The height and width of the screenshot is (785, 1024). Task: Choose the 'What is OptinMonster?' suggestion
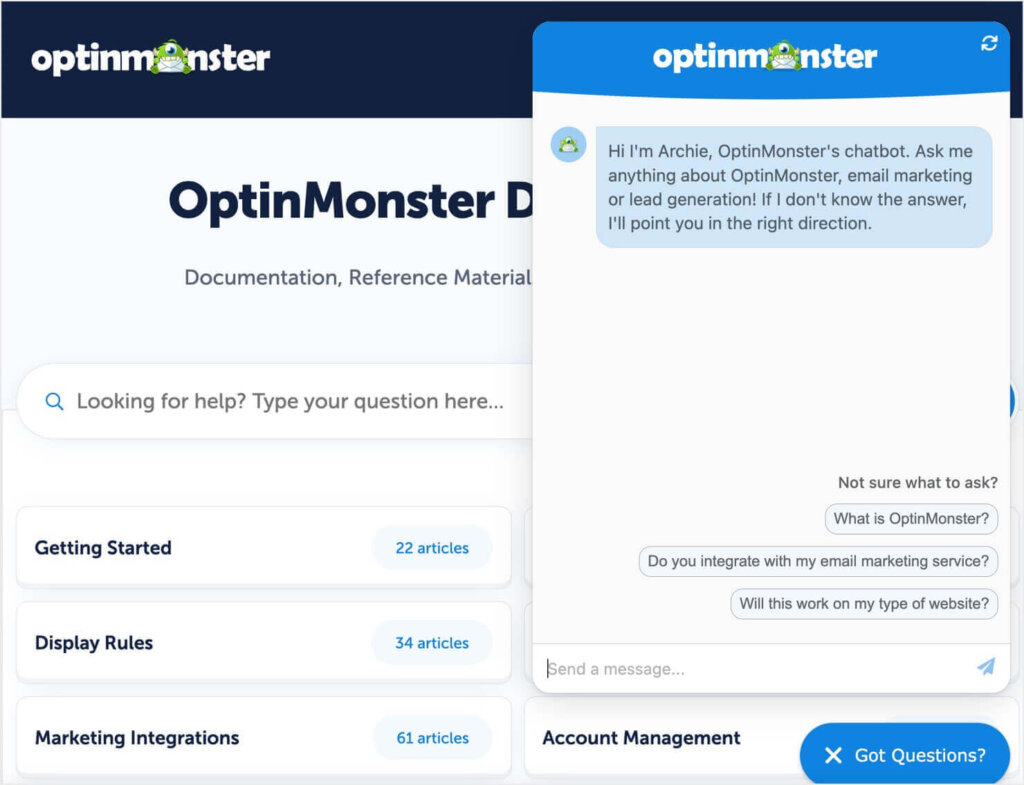911,519
